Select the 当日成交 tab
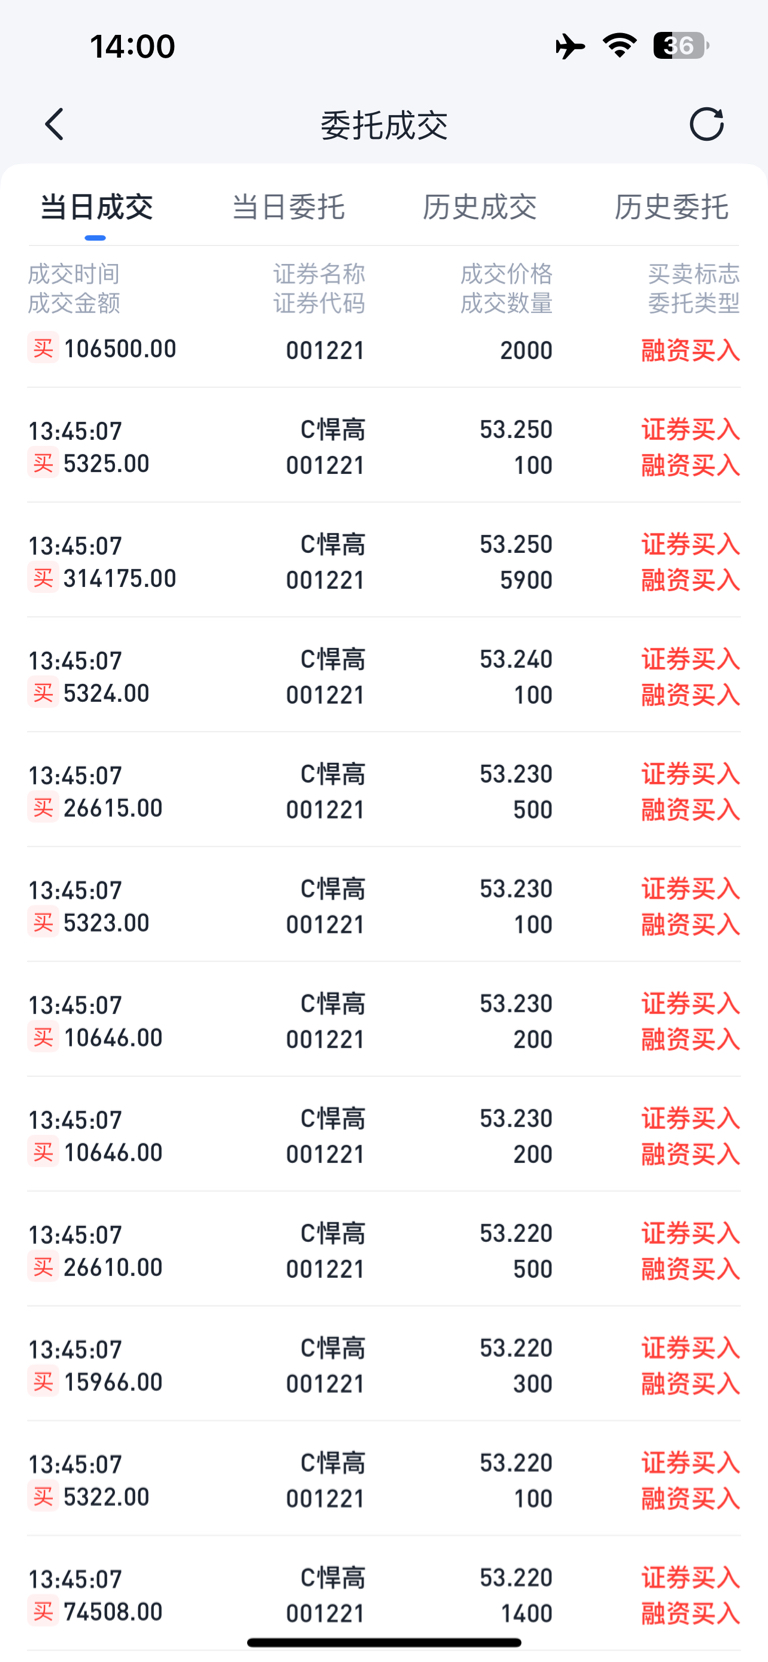 (x=96, y=207)
